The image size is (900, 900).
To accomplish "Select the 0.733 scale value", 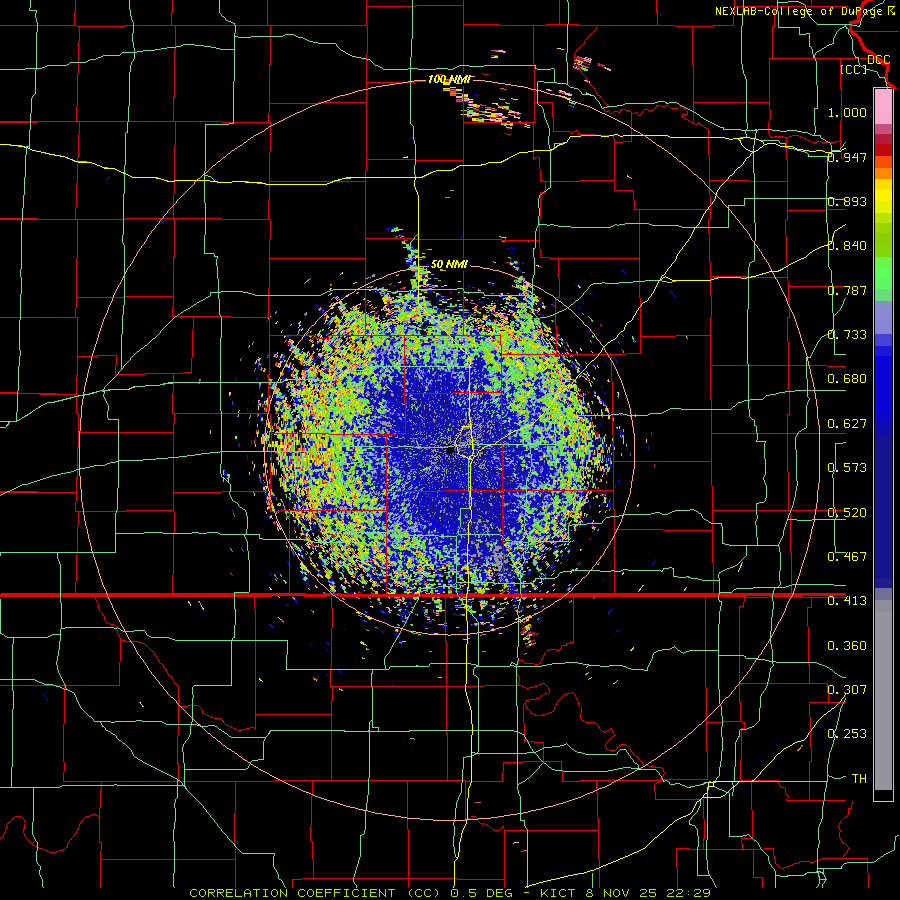I will [x=847, y=335].
